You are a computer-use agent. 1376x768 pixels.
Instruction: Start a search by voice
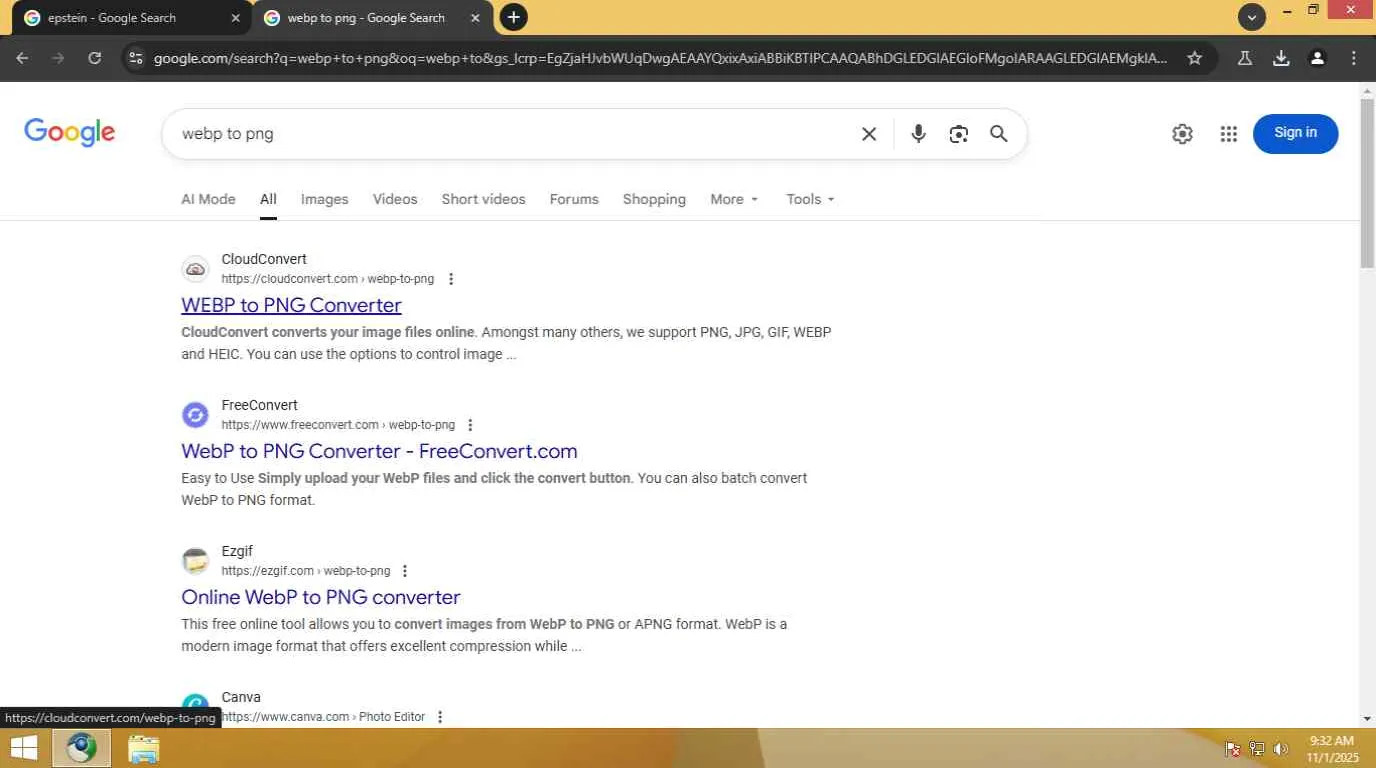point(918,134)
